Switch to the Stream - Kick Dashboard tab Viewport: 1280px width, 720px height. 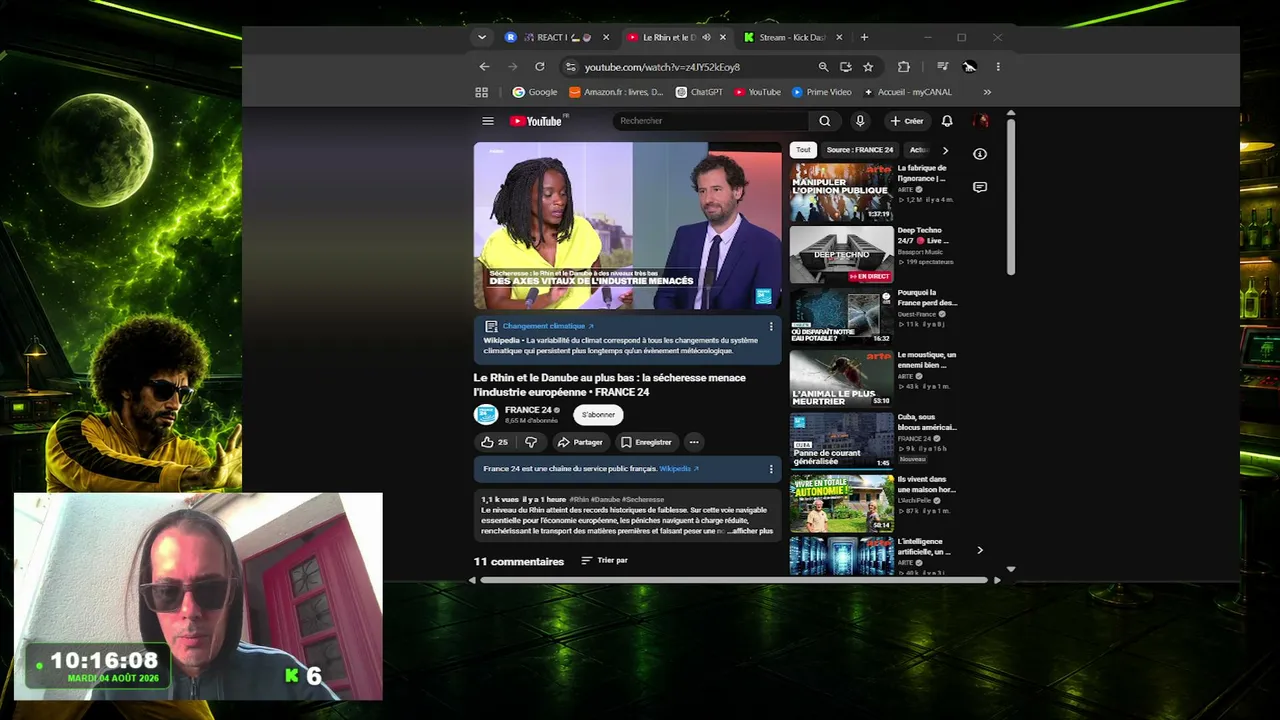pyautogui.click(x=792, y=38)
